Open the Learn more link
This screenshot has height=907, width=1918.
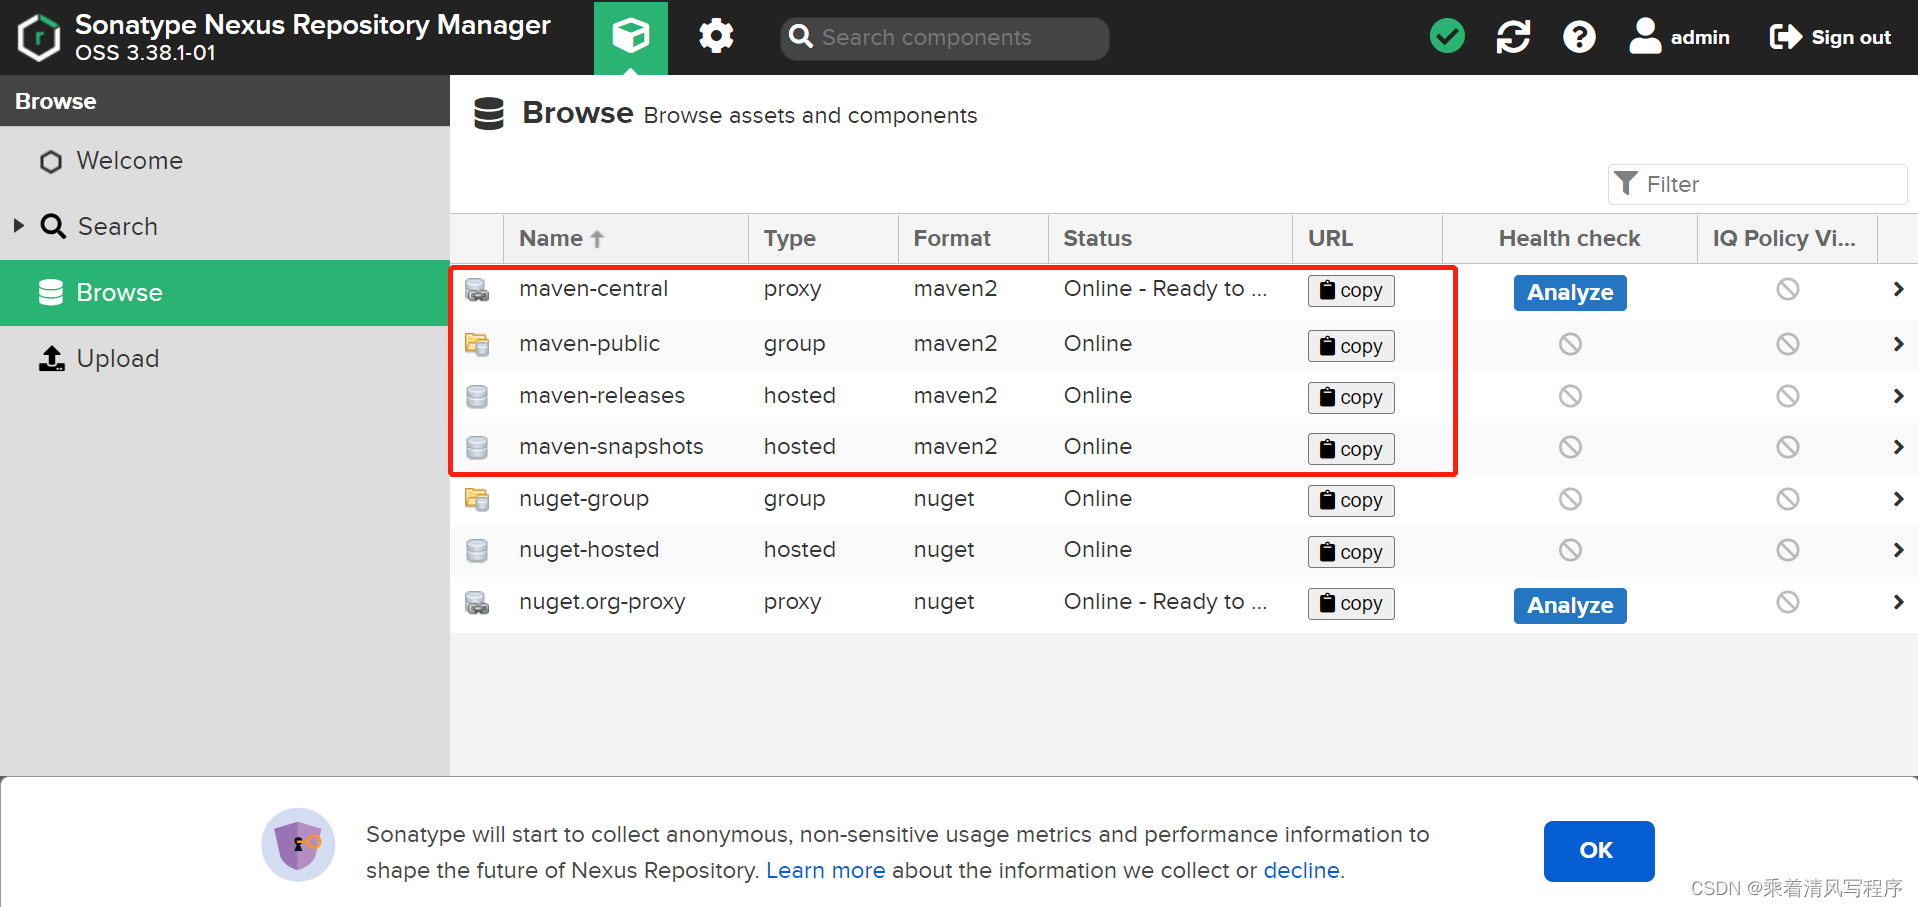click(x=825, y=871)
